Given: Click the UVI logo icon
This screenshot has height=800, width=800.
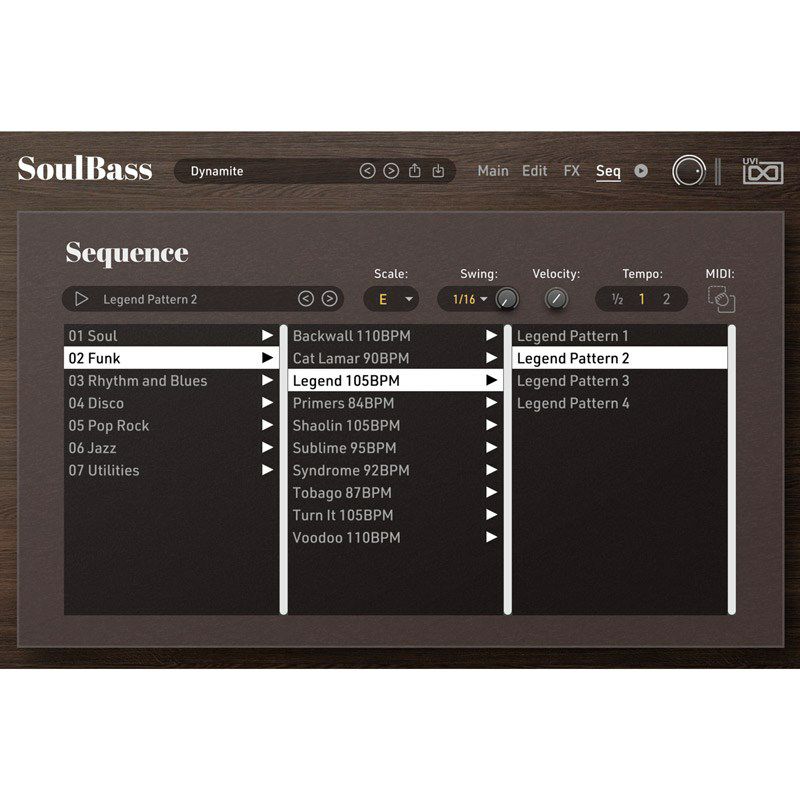Looking at the screenshot, I should coord(763,171).
